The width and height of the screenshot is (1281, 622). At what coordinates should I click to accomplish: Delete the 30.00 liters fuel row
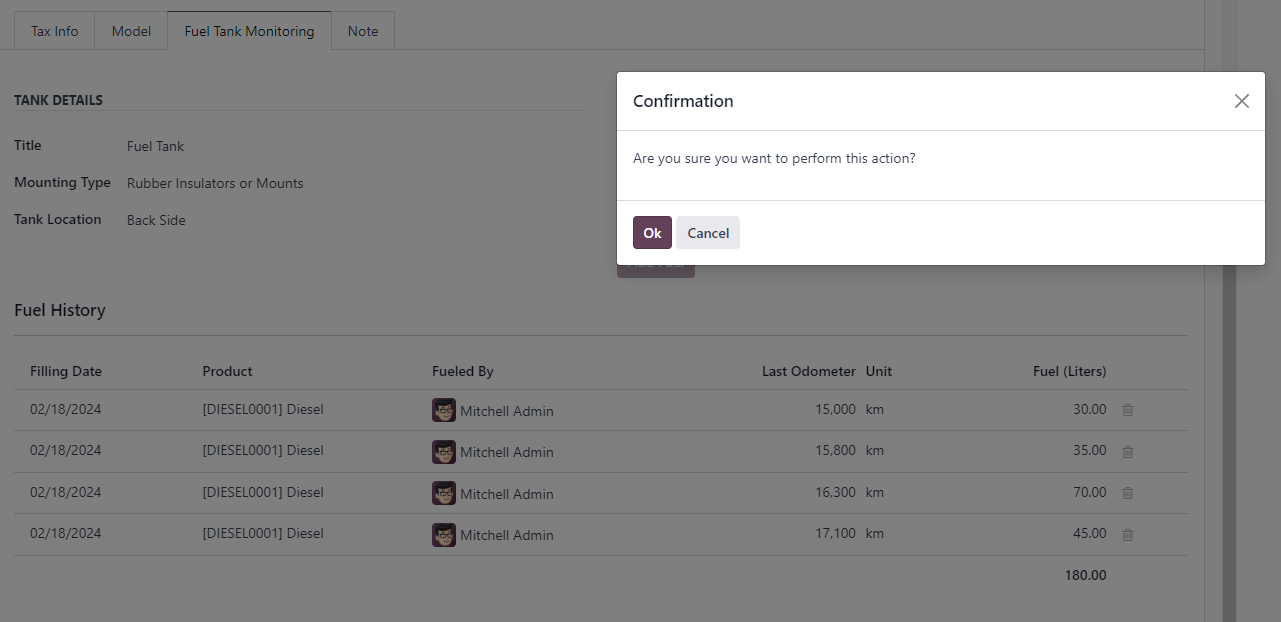pos(1128,410)
